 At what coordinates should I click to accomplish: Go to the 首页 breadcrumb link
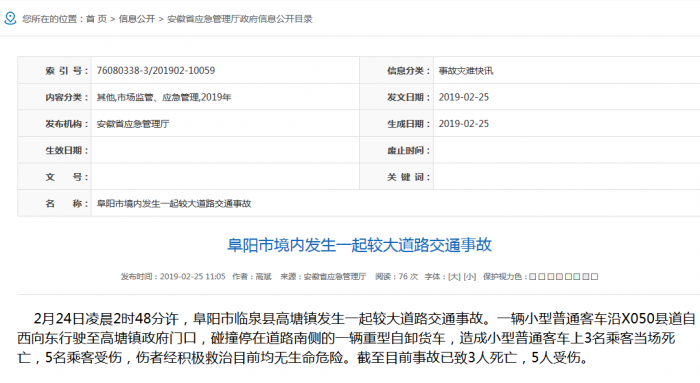[x=96, y=19]
